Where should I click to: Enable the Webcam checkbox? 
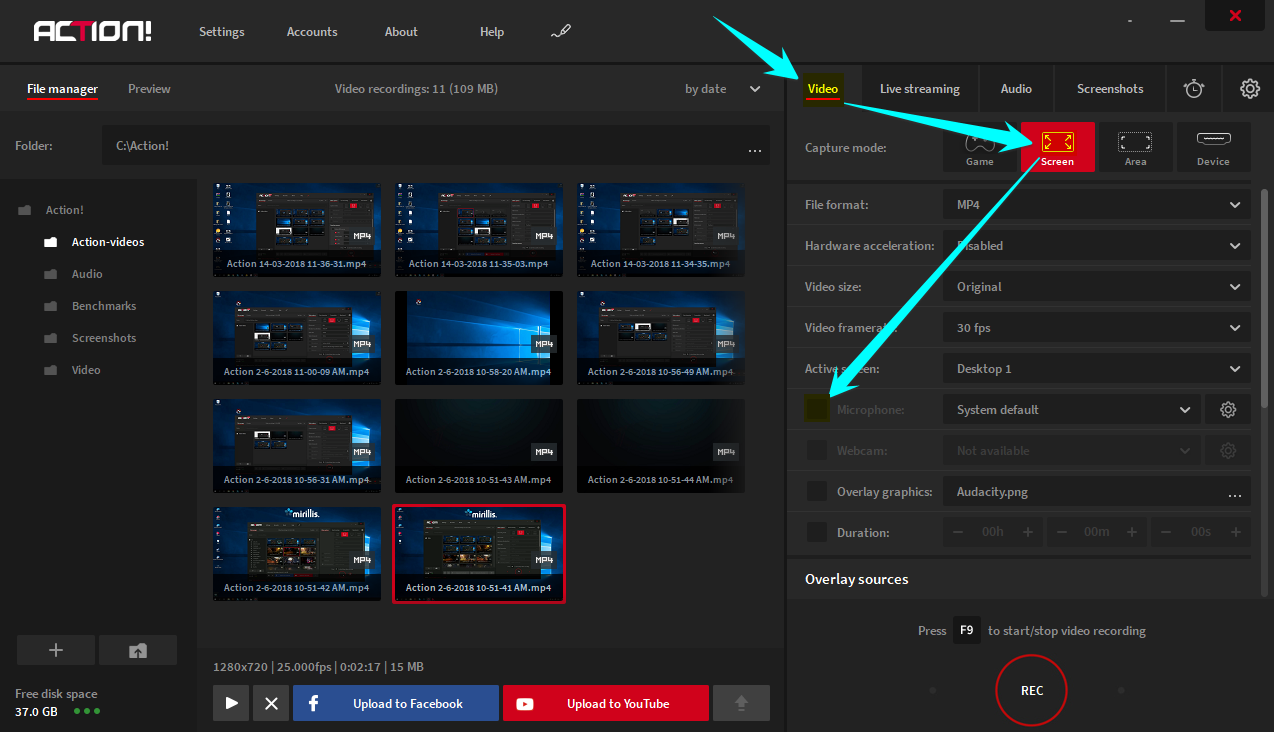pos(815,450)
